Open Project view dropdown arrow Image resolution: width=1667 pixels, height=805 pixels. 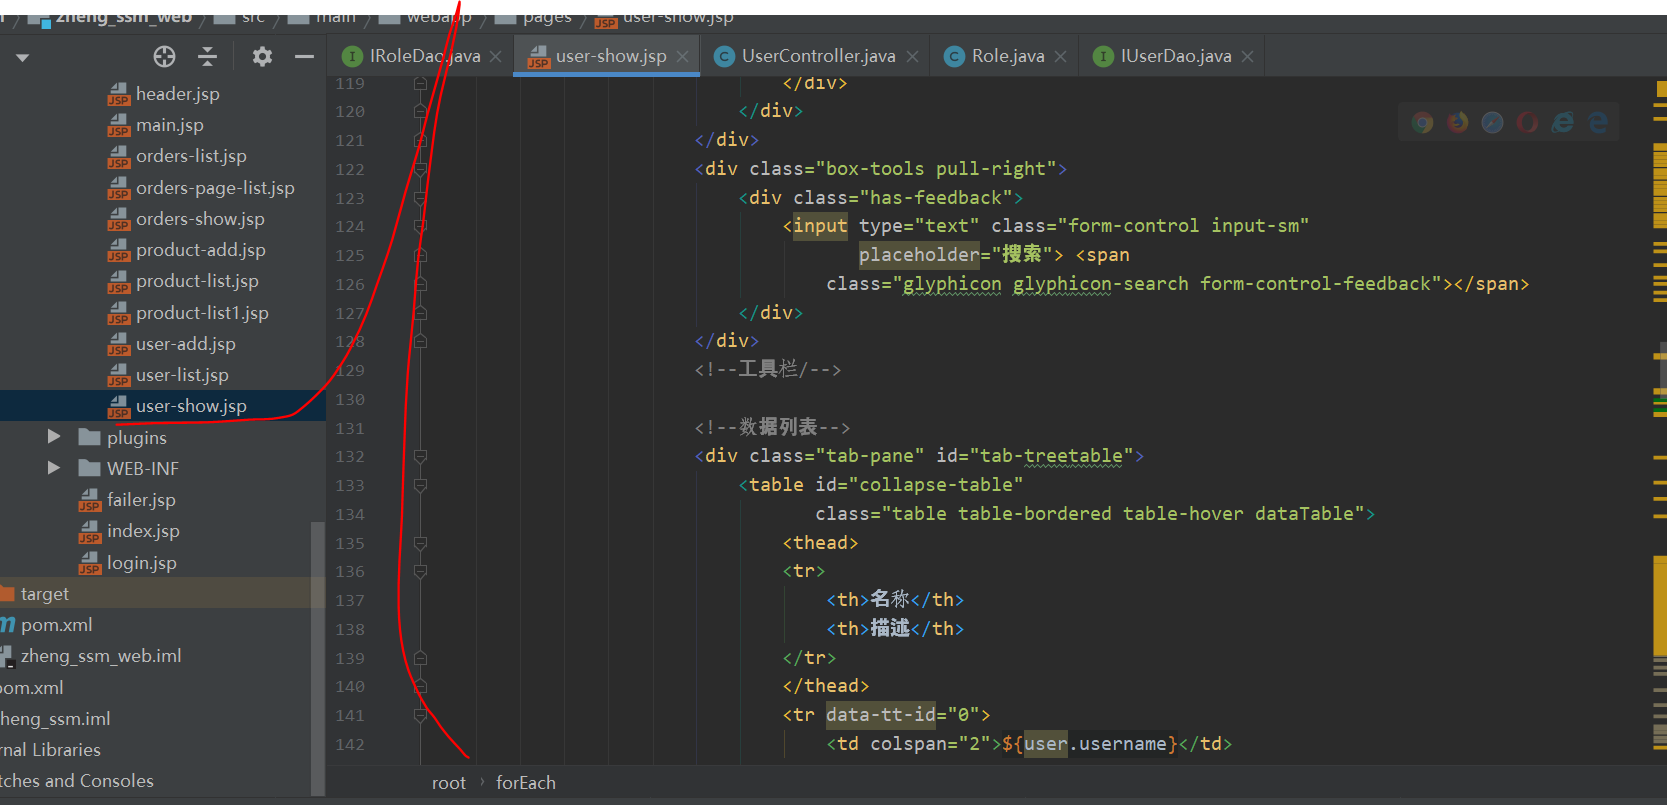[22, 58]
